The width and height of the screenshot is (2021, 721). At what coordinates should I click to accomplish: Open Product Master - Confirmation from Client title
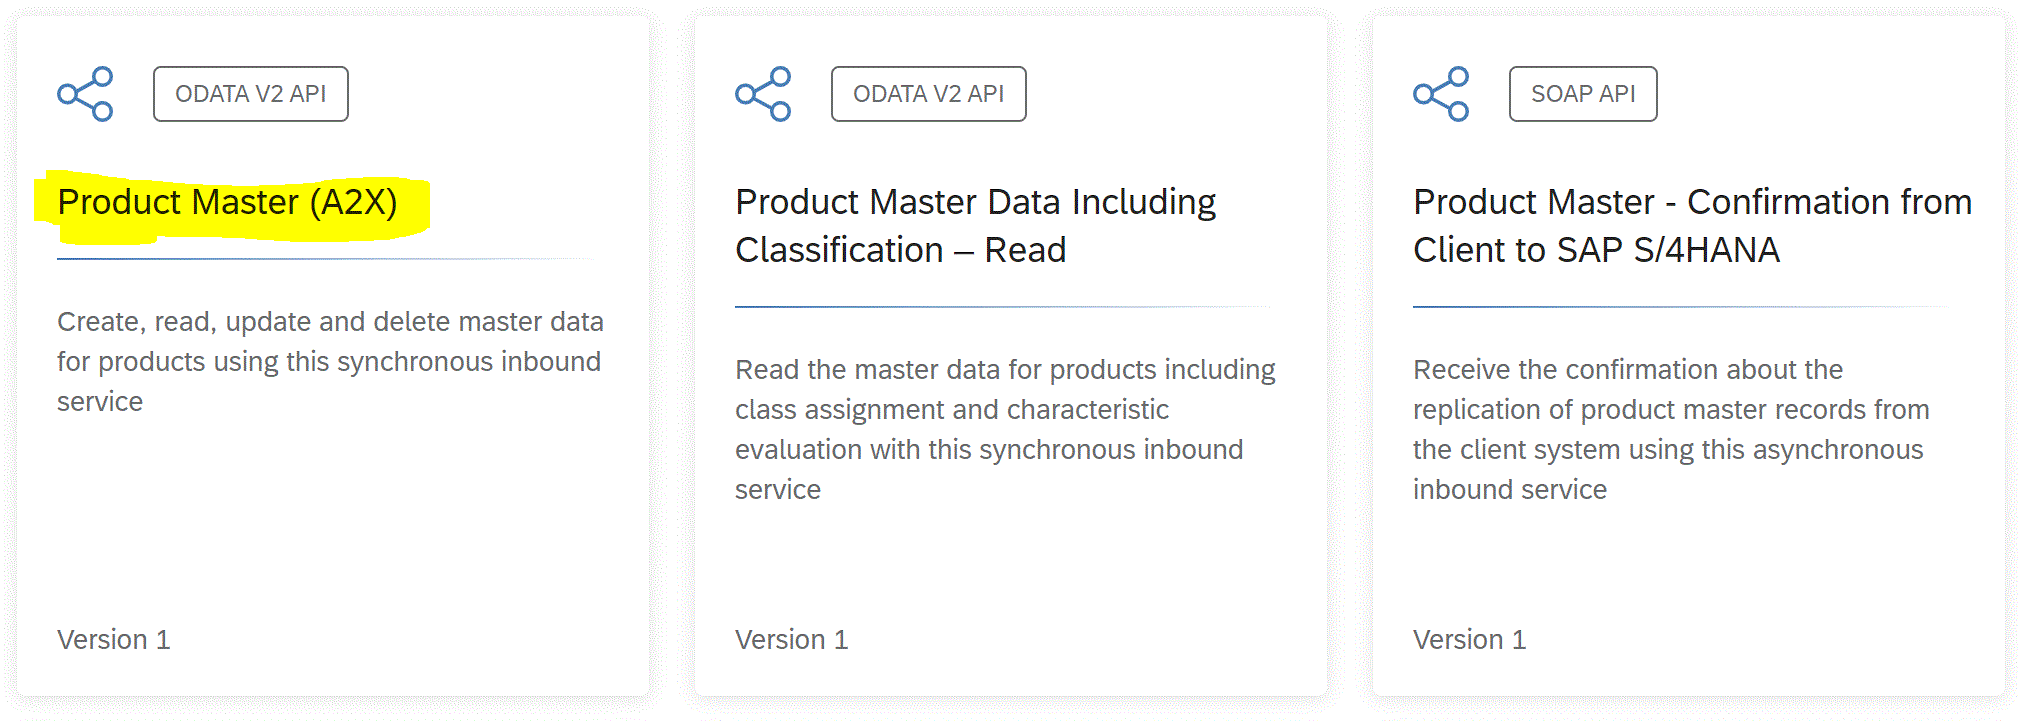coord(1692,226)
